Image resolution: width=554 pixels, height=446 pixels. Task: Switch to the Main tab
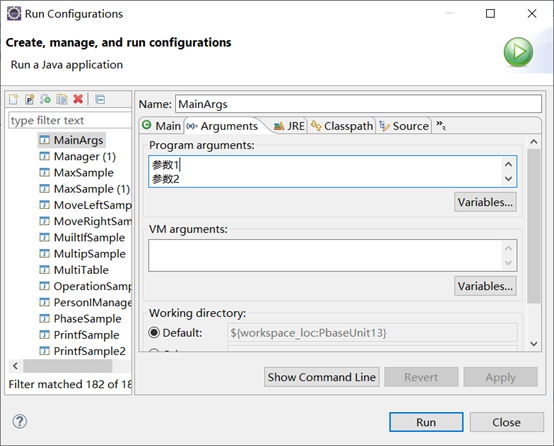pos(162,126)
